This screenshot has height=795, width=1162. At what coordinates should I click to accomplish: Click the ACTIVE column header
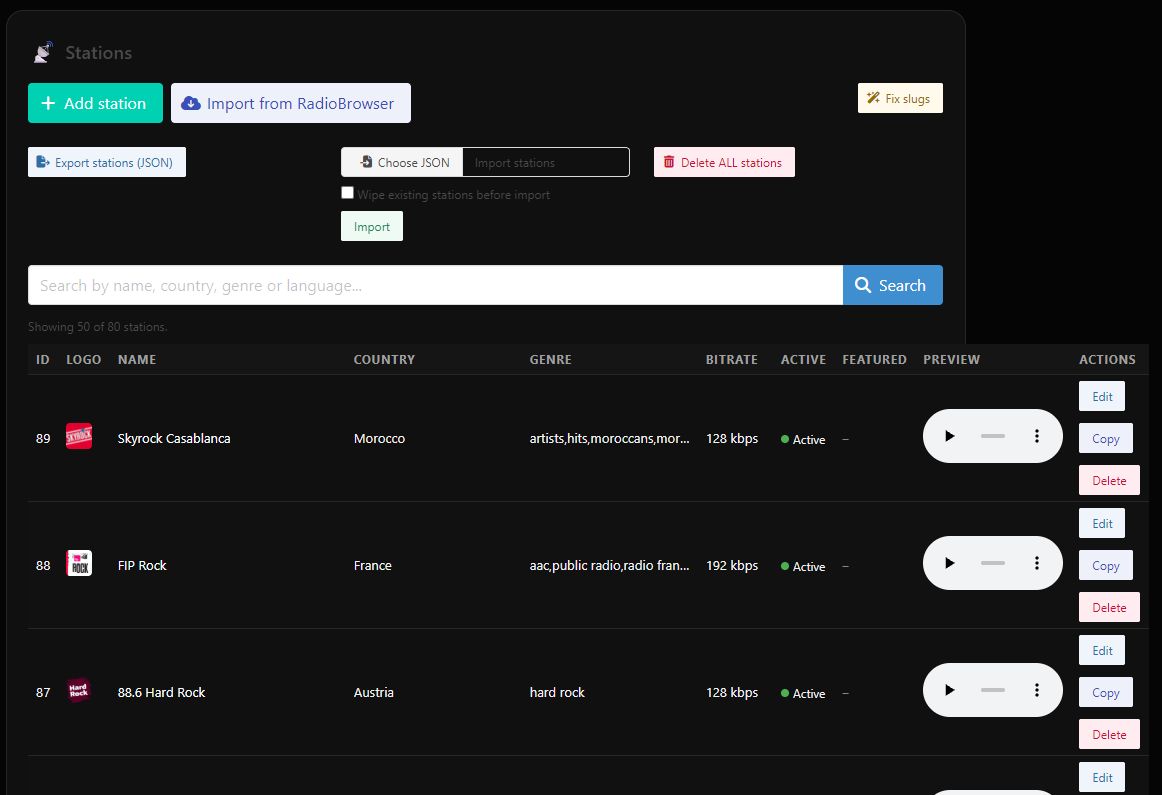pyautogui.click(x=803, y=359)
